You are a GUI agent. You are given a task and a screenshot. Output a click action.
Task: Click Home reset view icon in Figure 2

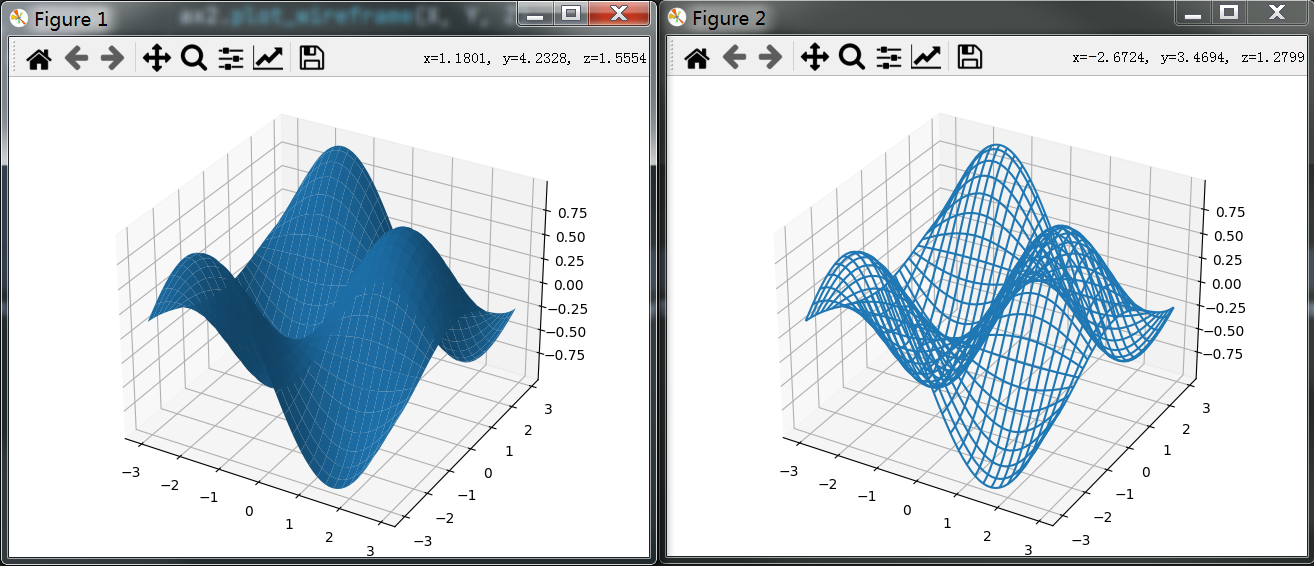click(697, 59)
